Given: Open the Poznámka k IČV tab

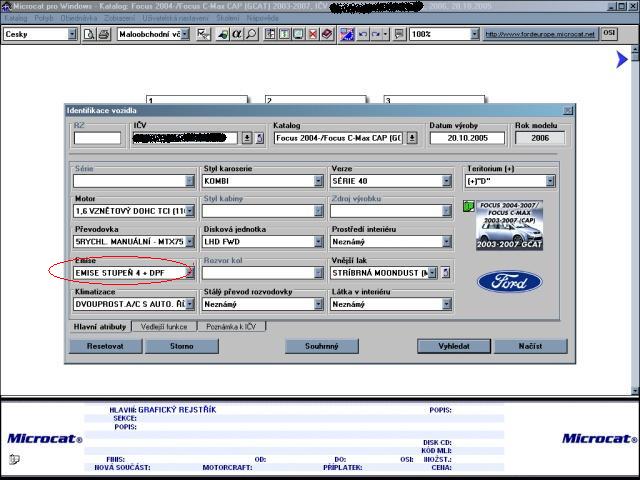Looking at the screenshot, I should pyautogui.click(x=232, y=326).
